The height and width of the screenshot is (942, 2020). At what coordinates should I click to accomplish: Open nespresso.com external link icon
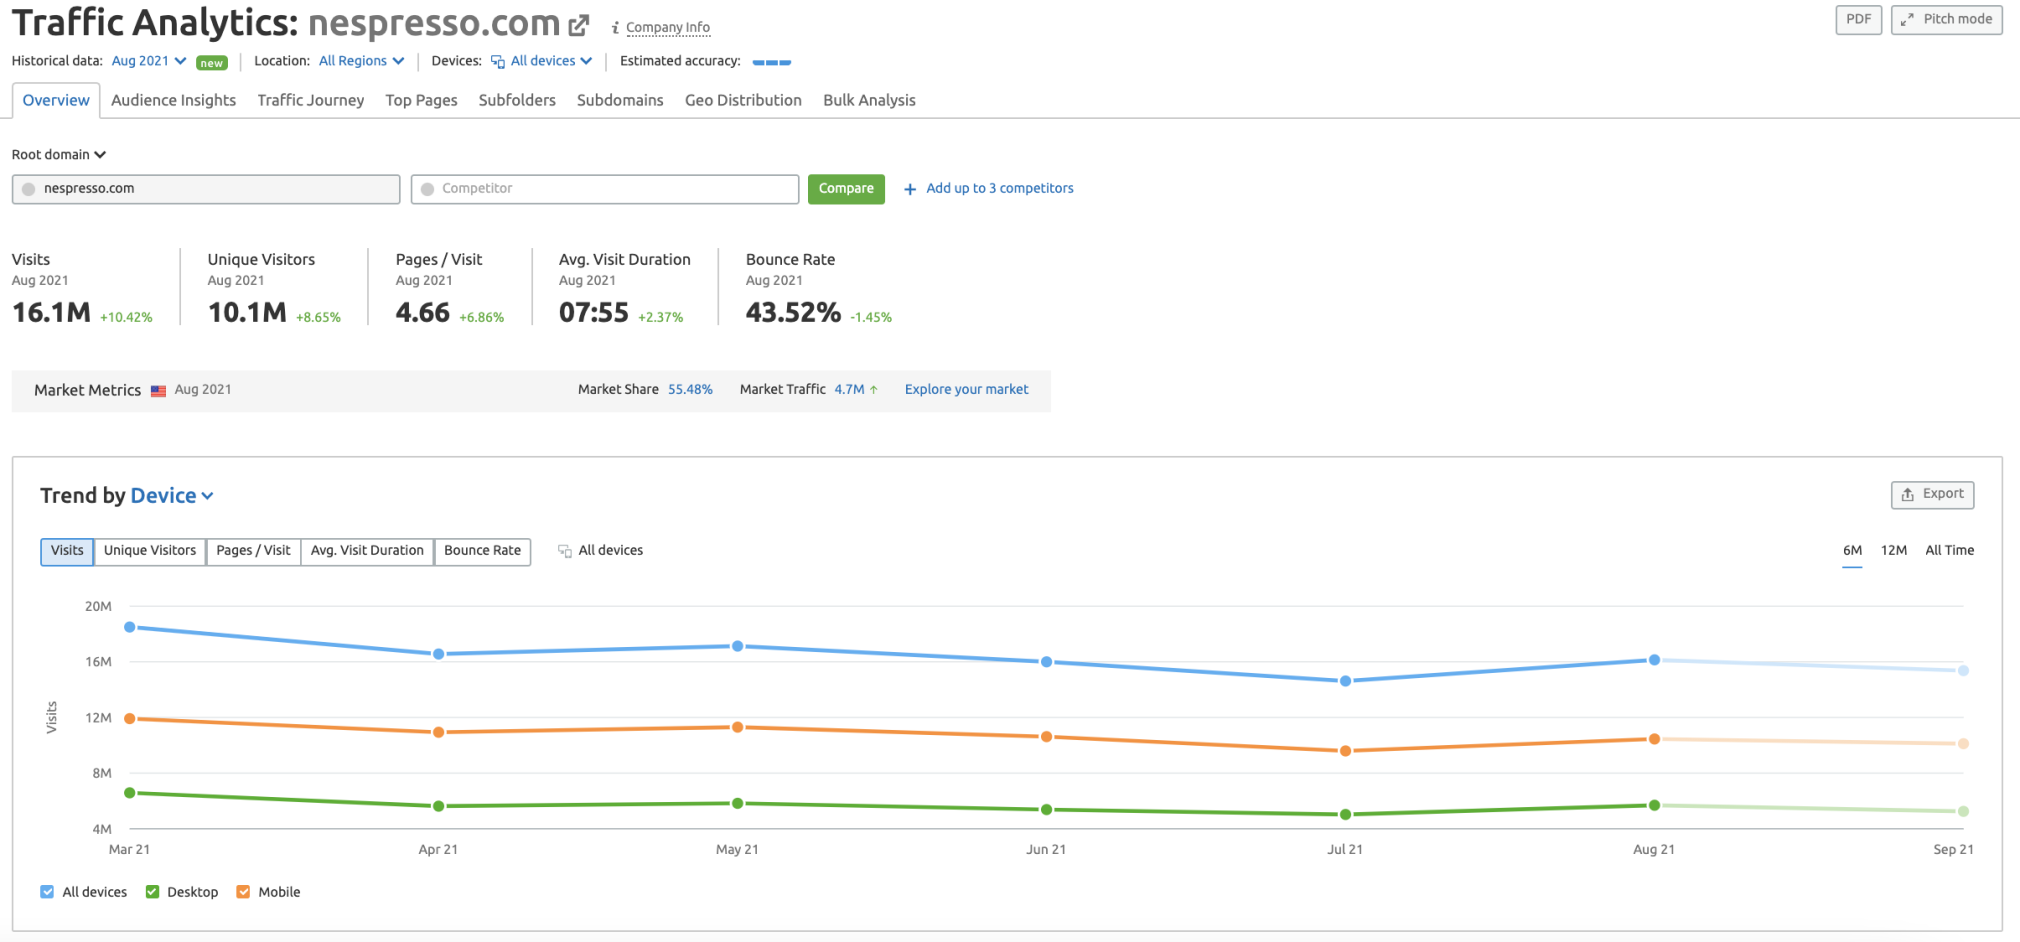(579, 24)
